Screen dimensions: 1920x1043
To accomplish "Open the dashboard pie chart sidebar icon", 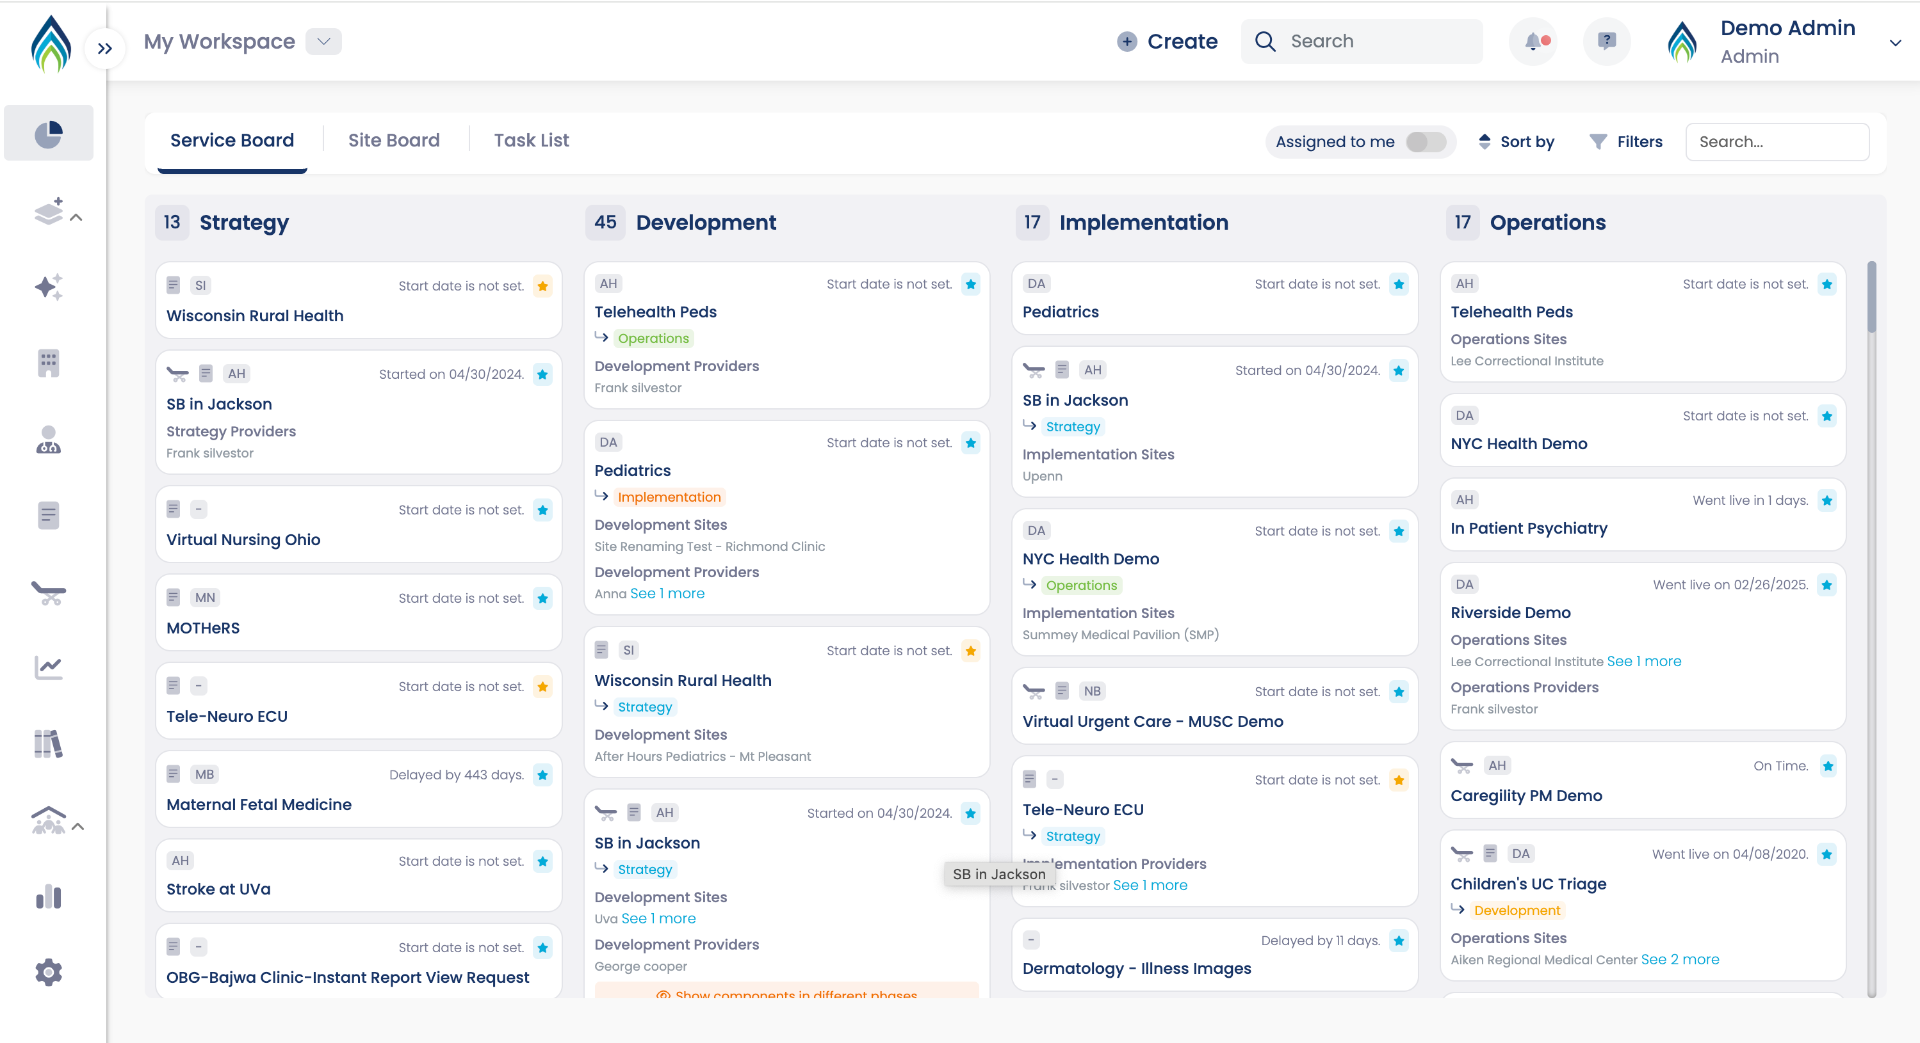I will (48, 133).
